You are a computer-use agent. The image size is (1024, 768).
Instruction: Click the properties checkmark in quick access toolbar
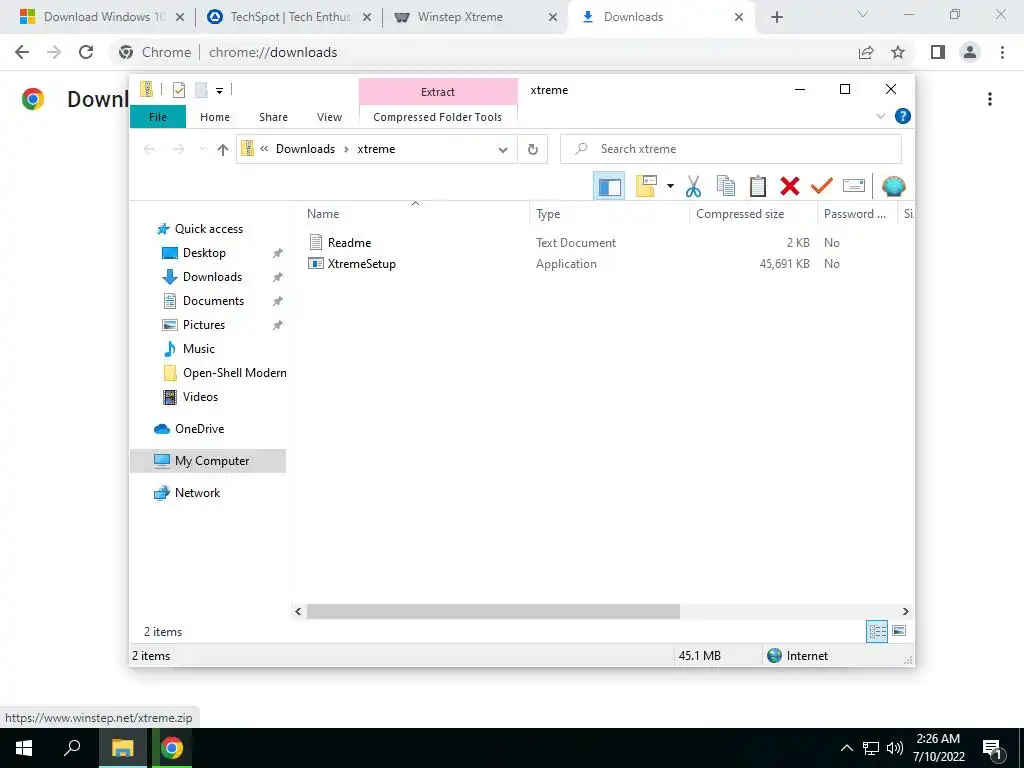point(179,90)
